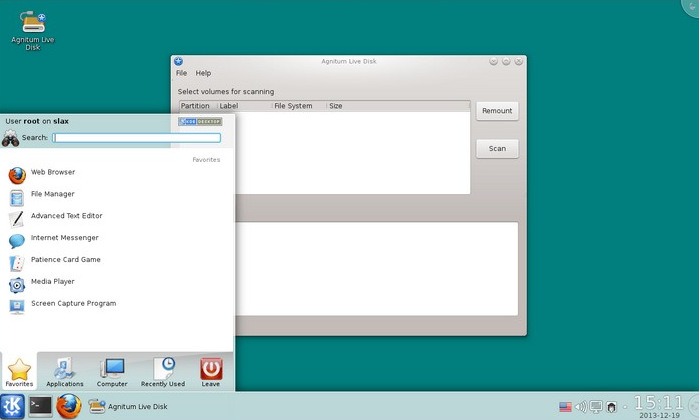Image resolution: width=700 pixels, height=420 pixels.
Task: Open File Manager from Favorites
Action: 116,197
